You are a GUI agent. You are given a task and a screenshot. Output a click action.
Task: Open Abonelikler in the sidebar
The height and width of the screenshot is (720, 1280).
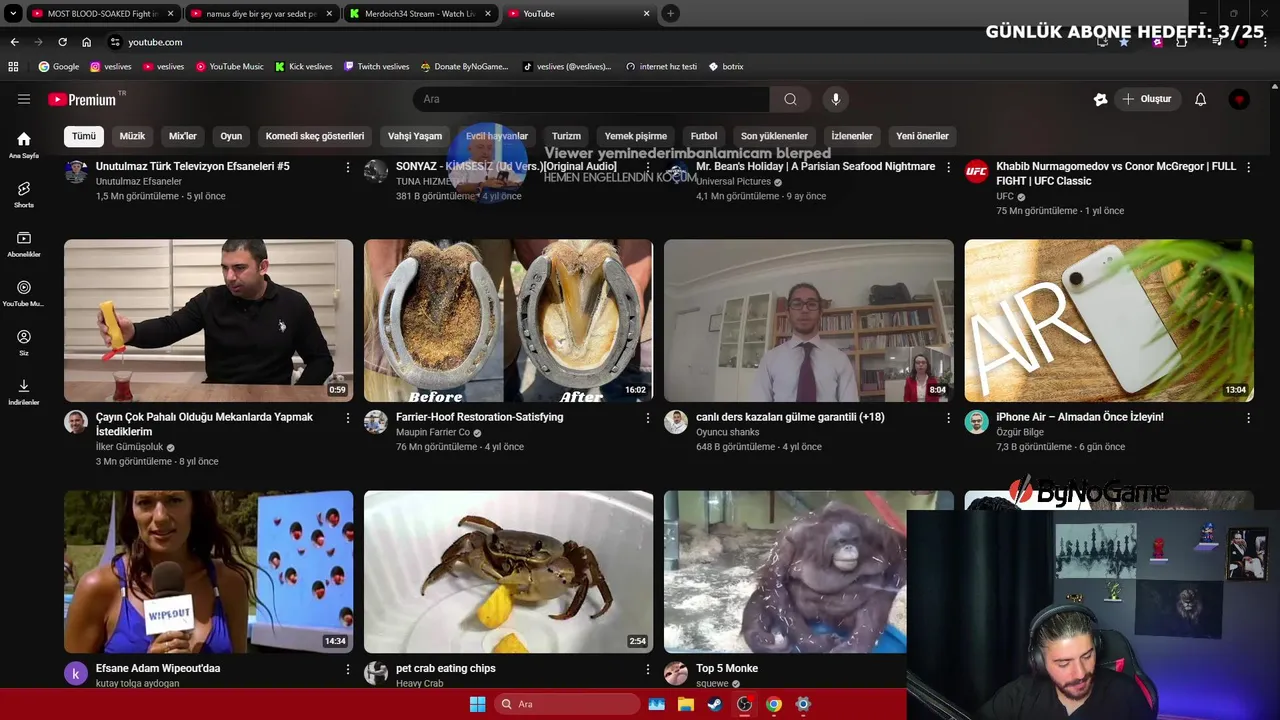[x=24, y=244]
